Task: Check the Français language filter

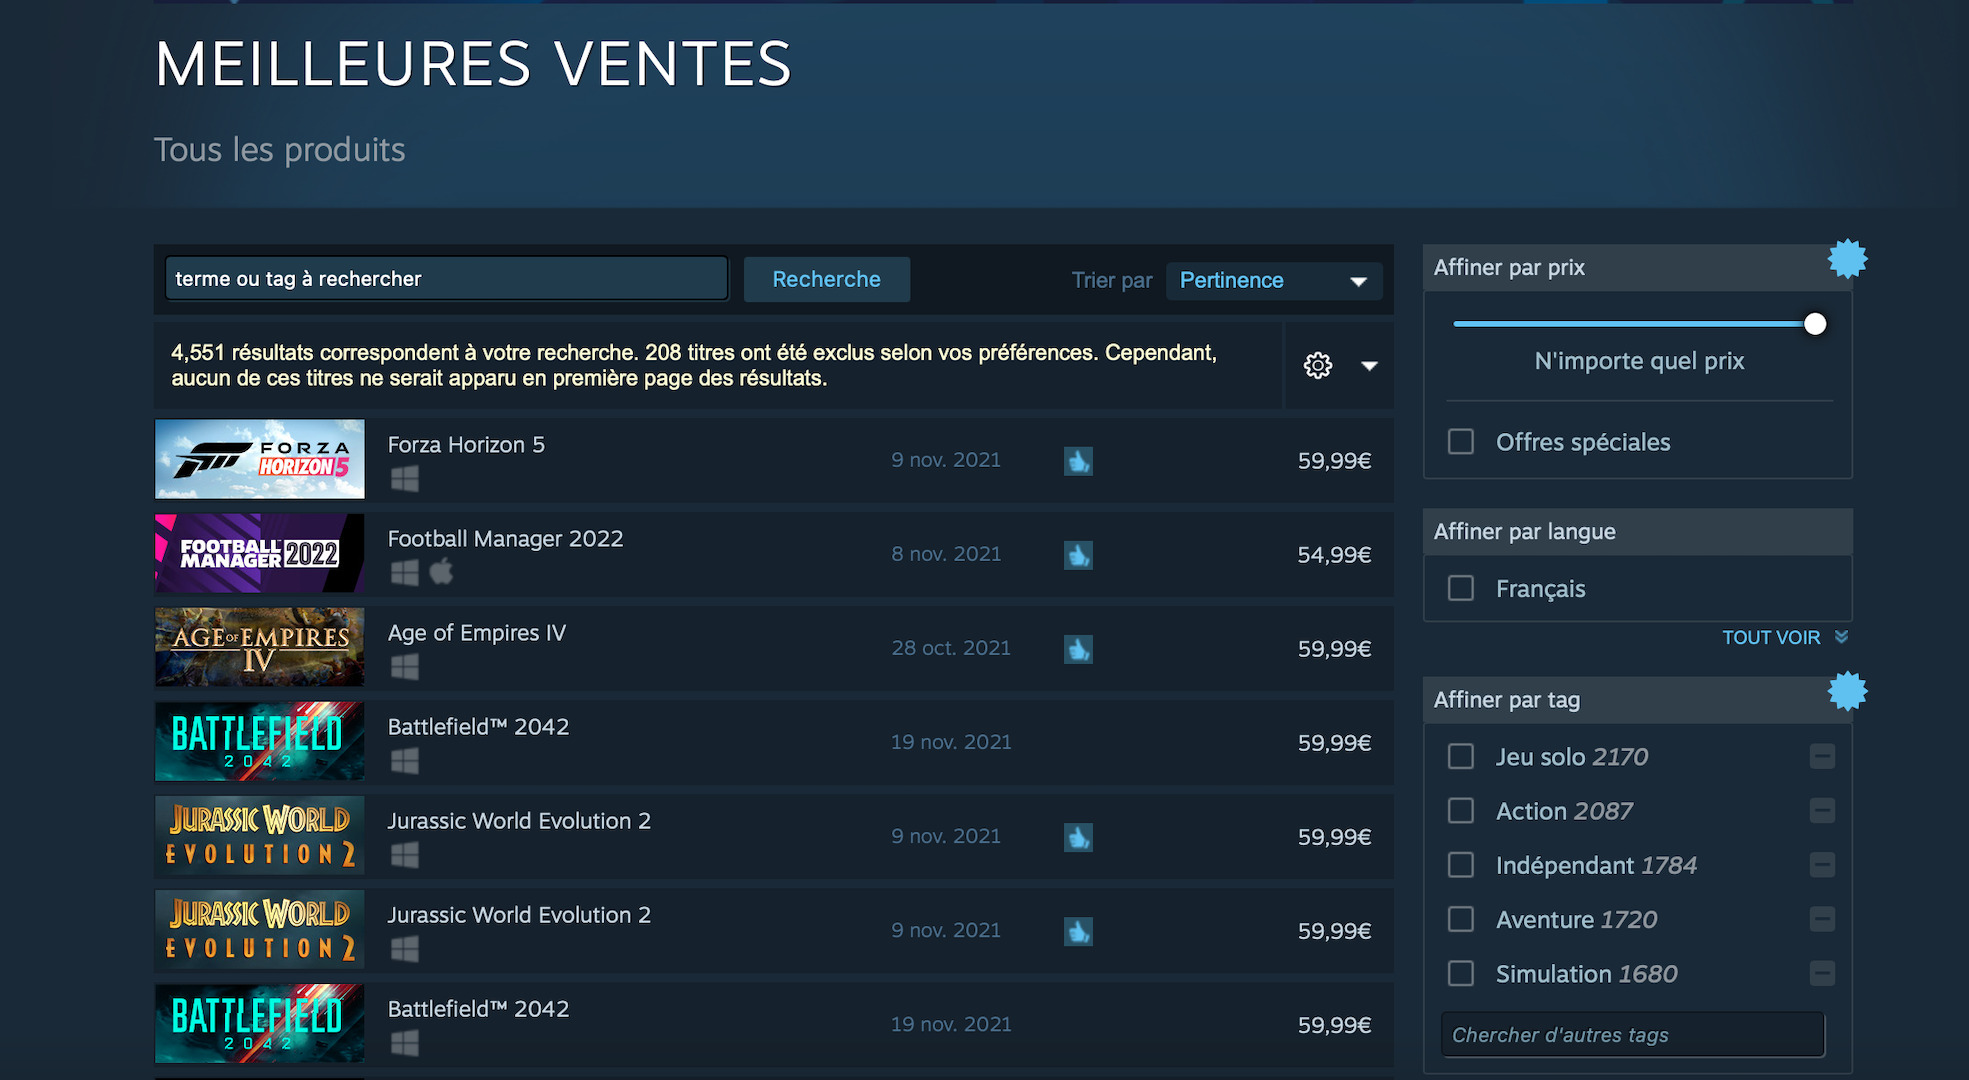Action: (1461, 588)
